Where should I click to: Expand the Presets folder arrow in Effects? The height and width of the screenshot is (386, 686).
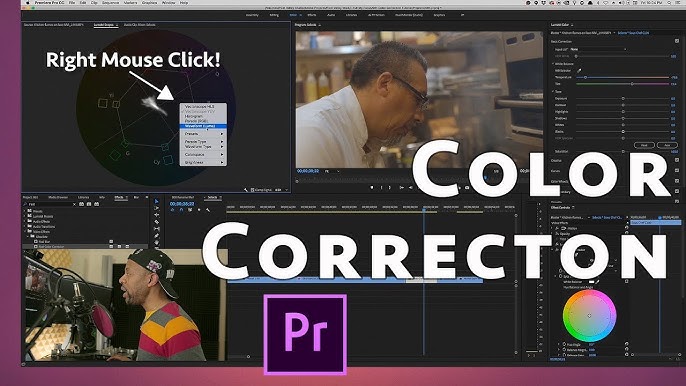tap(25, 211)
